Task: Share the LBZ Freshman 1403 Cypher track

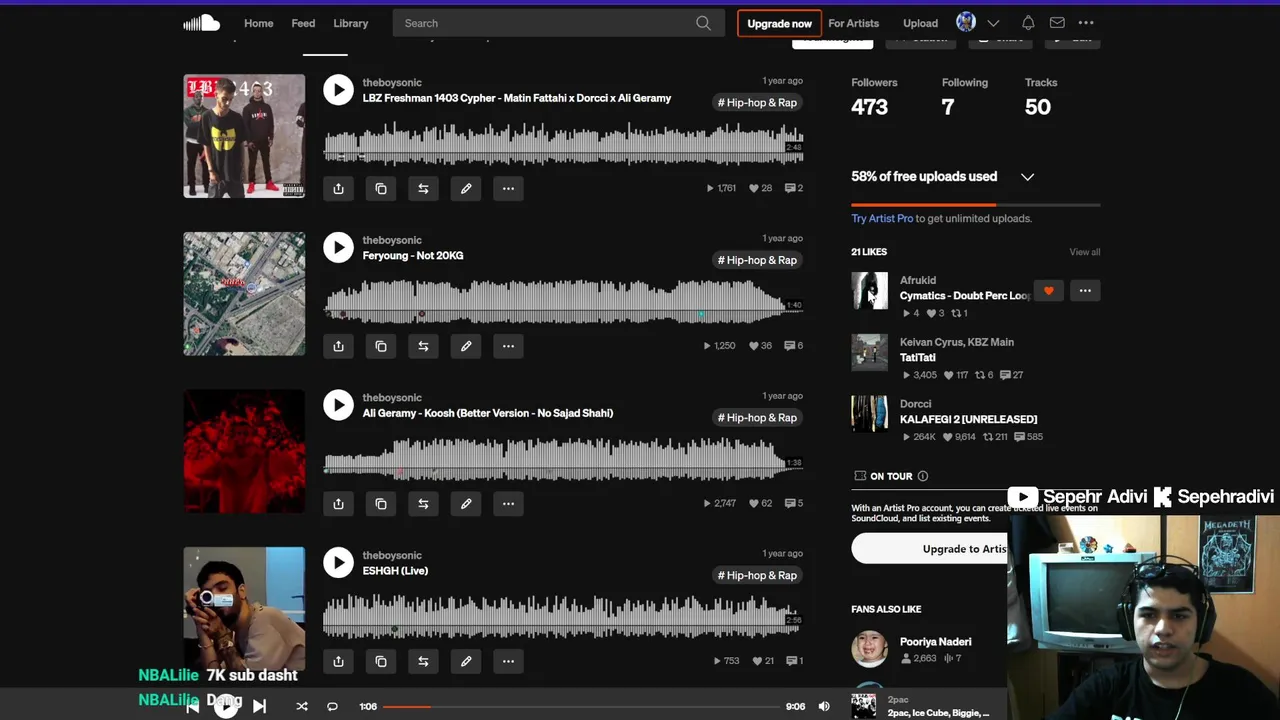Action: [x=338, y=189]
